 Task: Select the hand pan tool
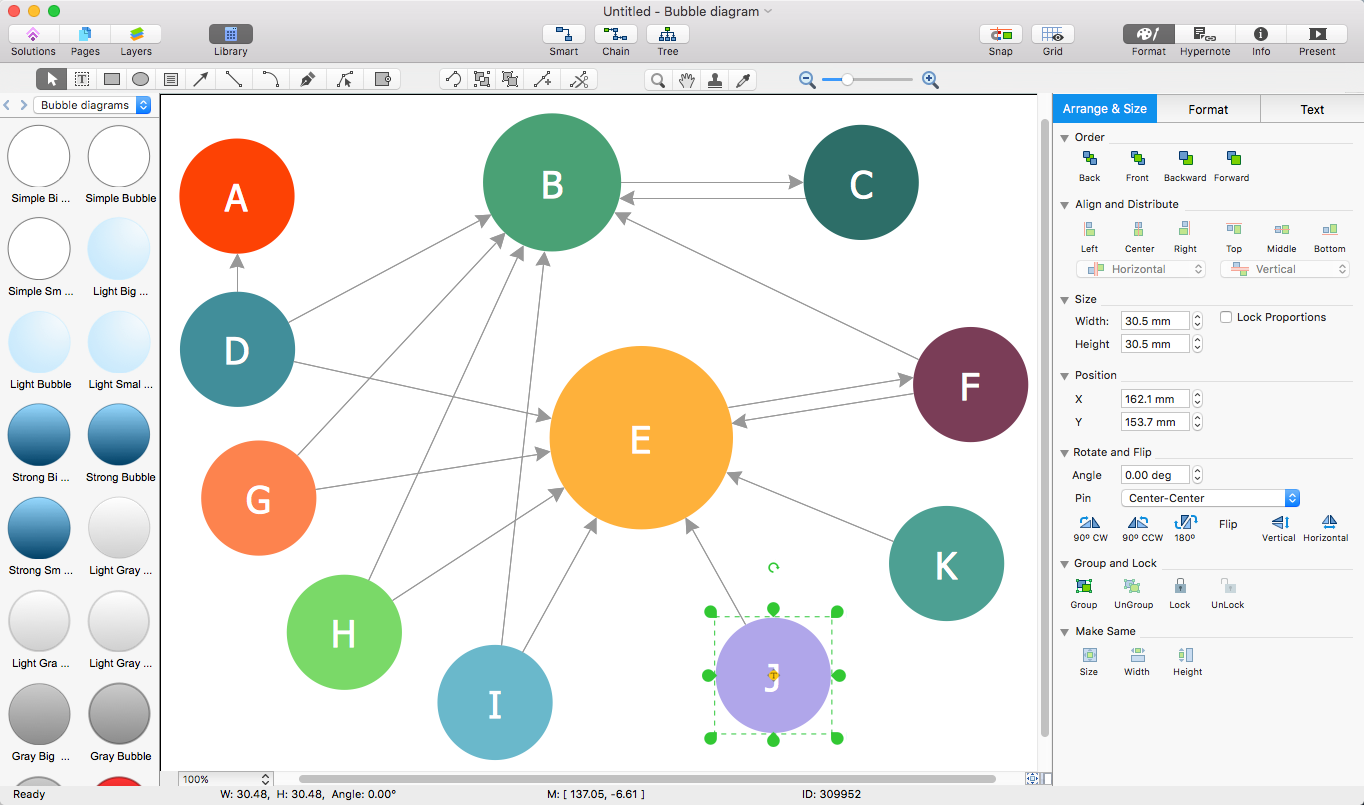[x=686, y=80]
